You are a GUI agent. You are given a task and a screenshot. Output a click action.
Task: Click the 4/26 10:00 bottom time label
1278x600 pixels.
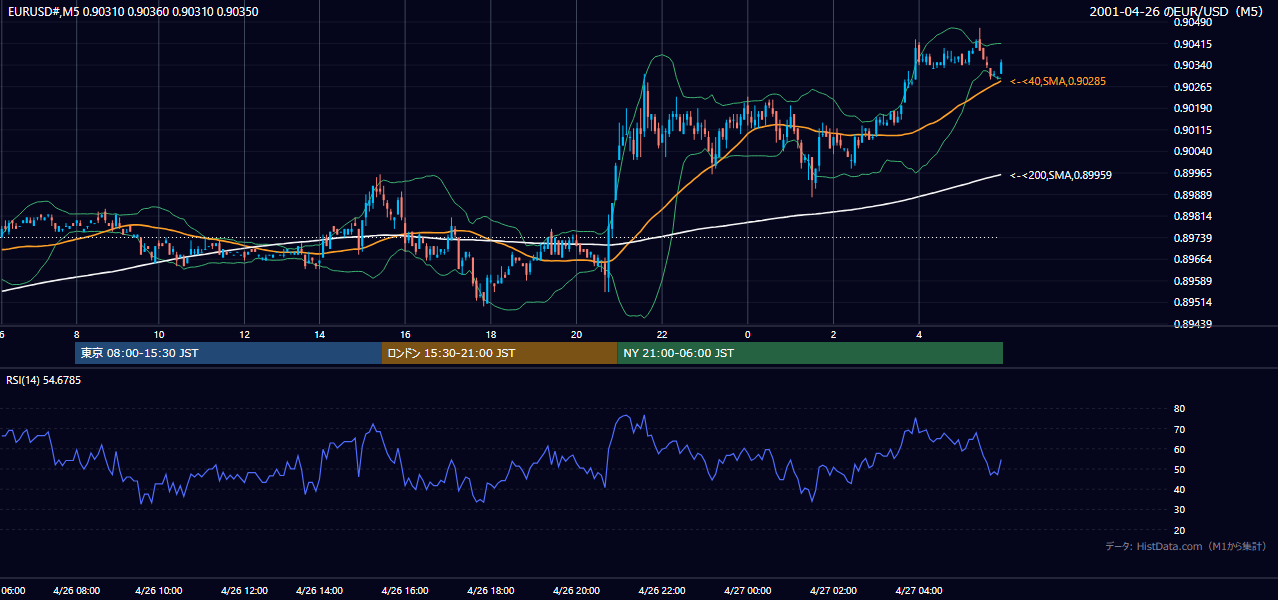pyautogui.click(x=158, y=591)
